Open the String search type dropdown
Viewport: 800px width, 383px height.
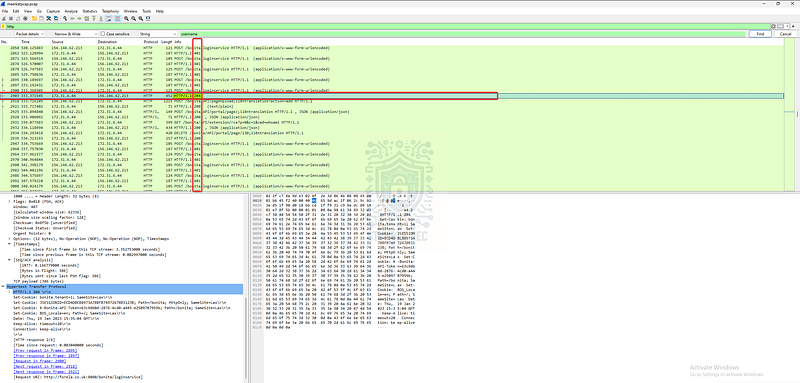tap(158, 34)
